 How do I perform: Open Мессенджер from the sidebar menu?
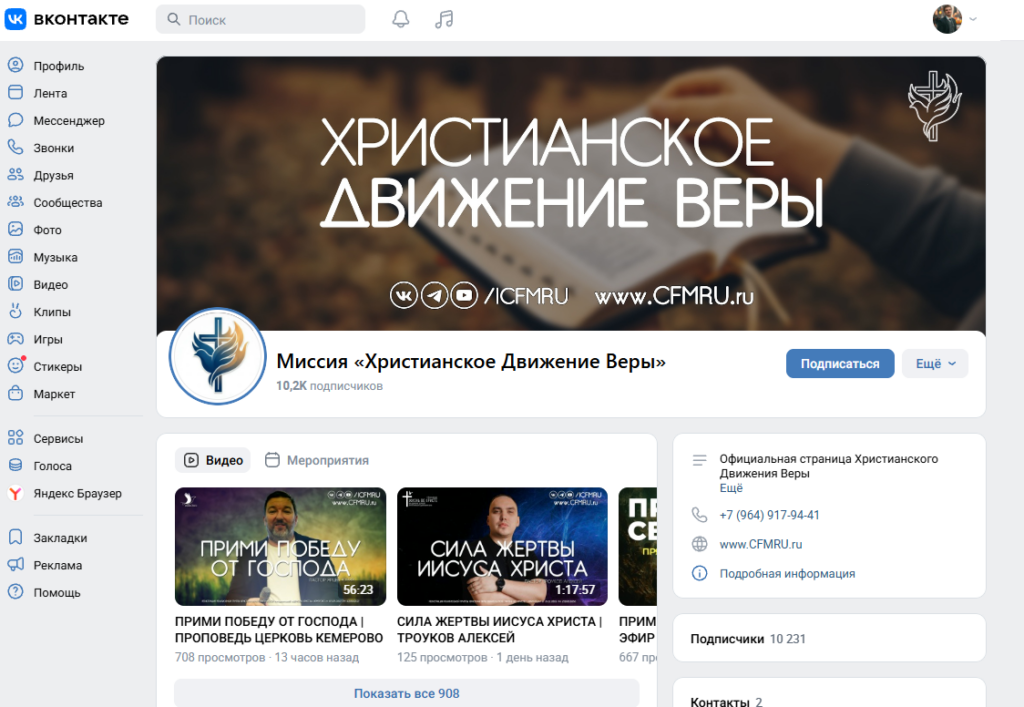[69, 121]
